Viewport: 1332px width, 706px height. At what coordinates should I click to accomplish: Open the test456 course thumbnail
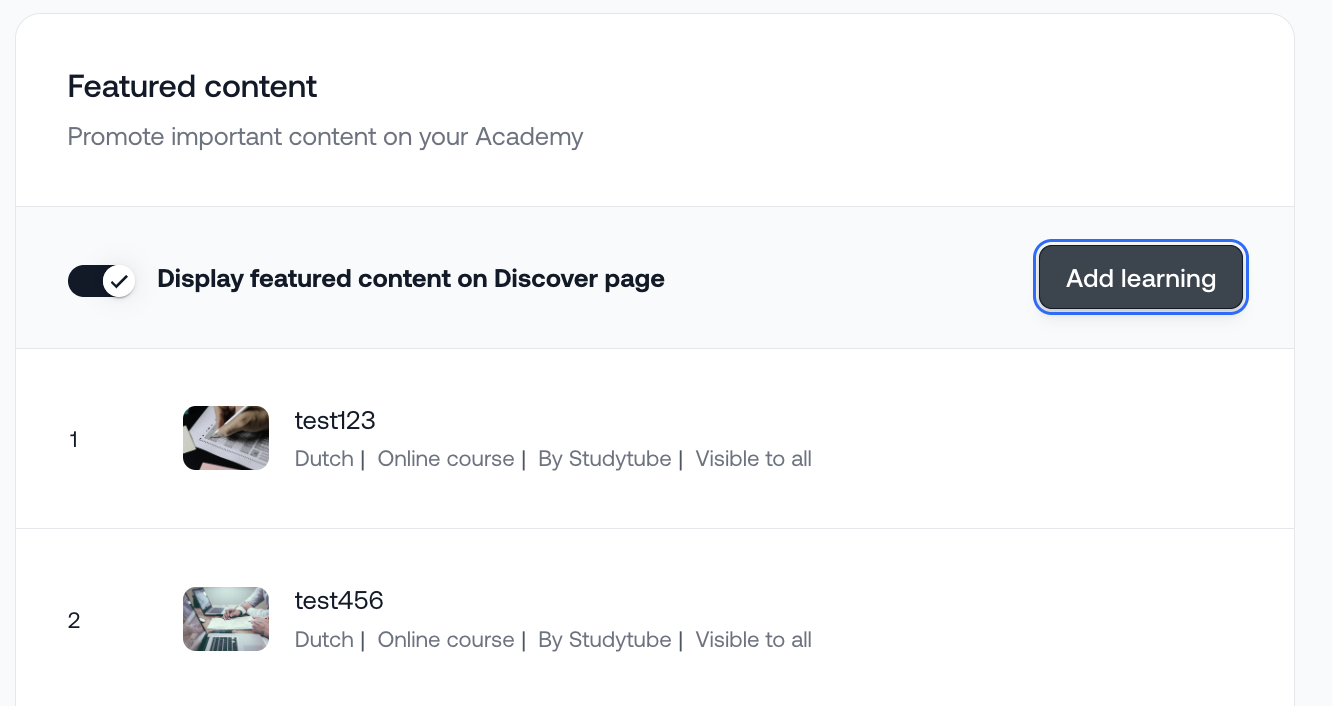point(226,619)
